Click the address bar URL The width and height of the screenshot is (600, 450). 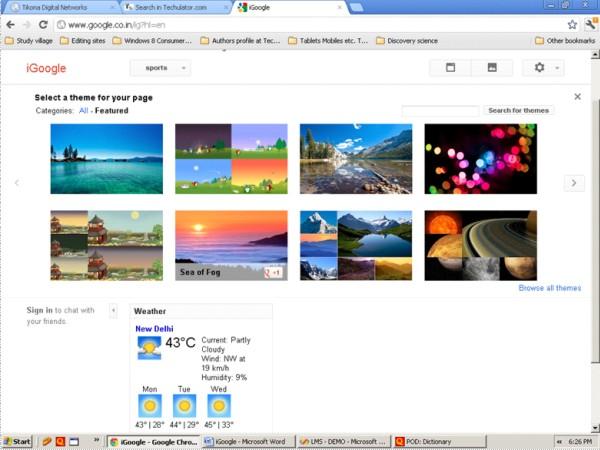pos(117,25)
